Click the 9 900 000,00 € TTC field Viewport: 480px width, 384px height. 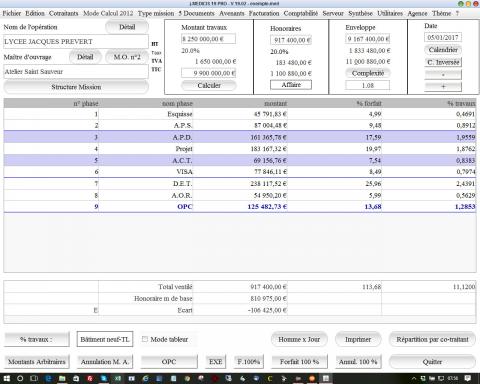(x=208, y=73)
